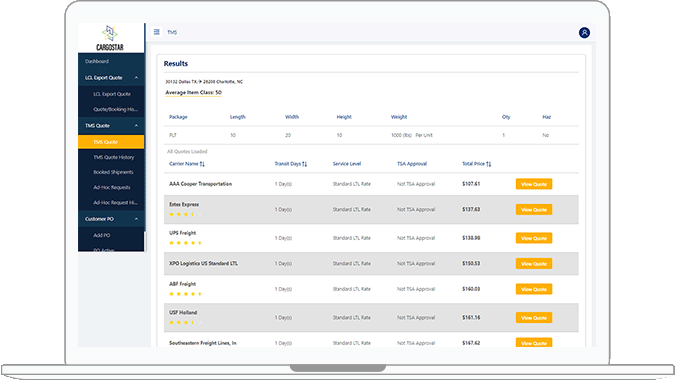View Quote for USF Holland
Viewport: 675px width, 380px height.
[534, 318]
